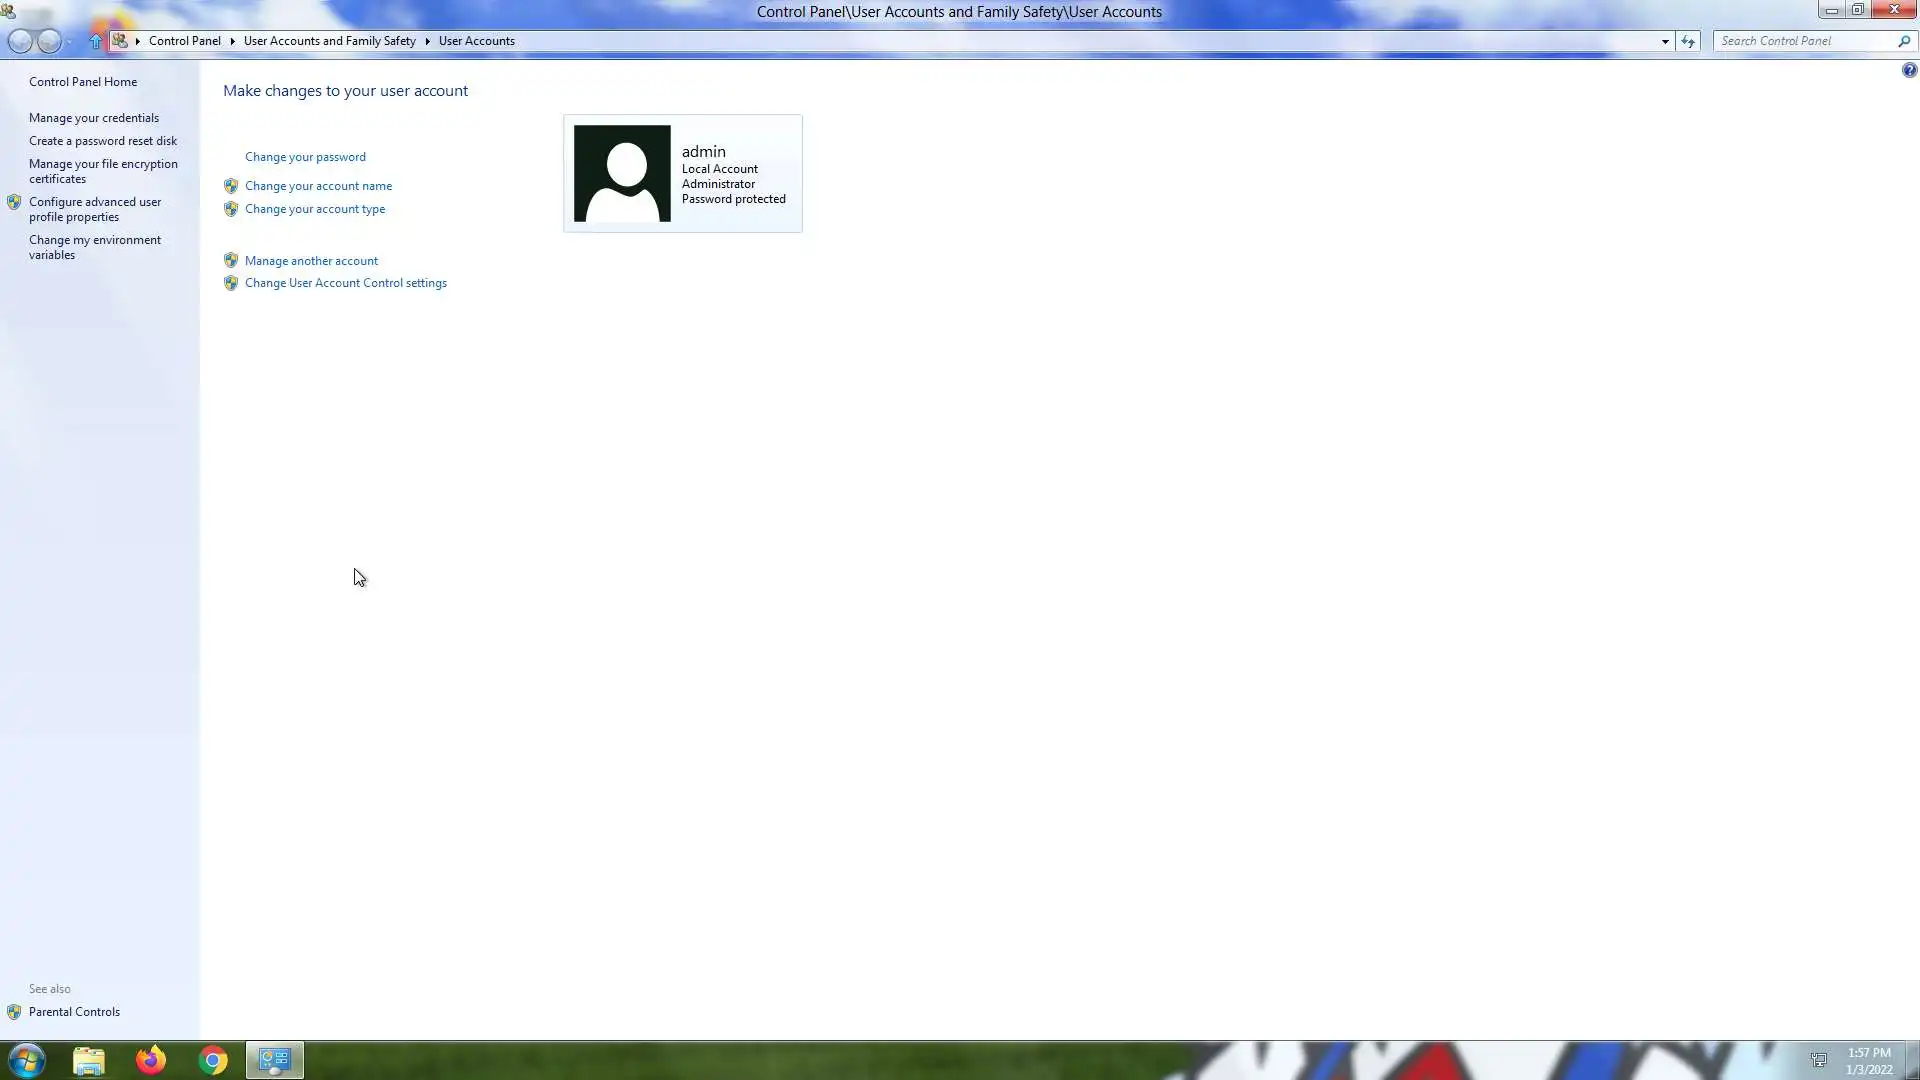
Task: Click the Back navigation arrow button
Action: 20,41
